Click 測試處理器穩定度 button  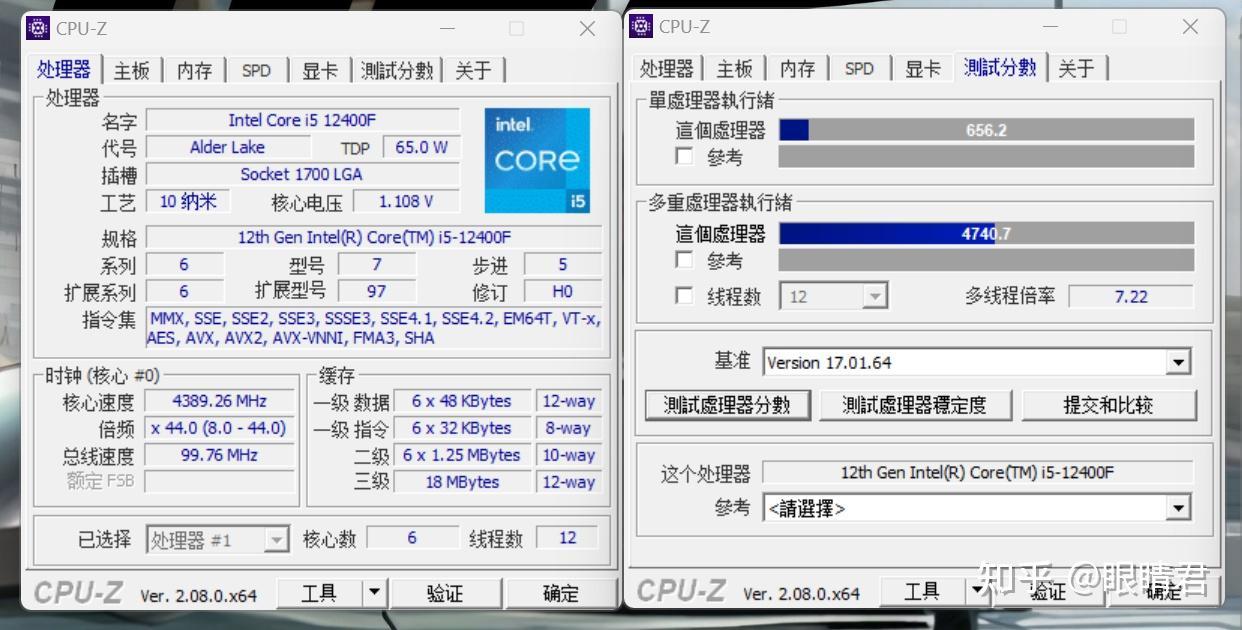coord(914,405)
